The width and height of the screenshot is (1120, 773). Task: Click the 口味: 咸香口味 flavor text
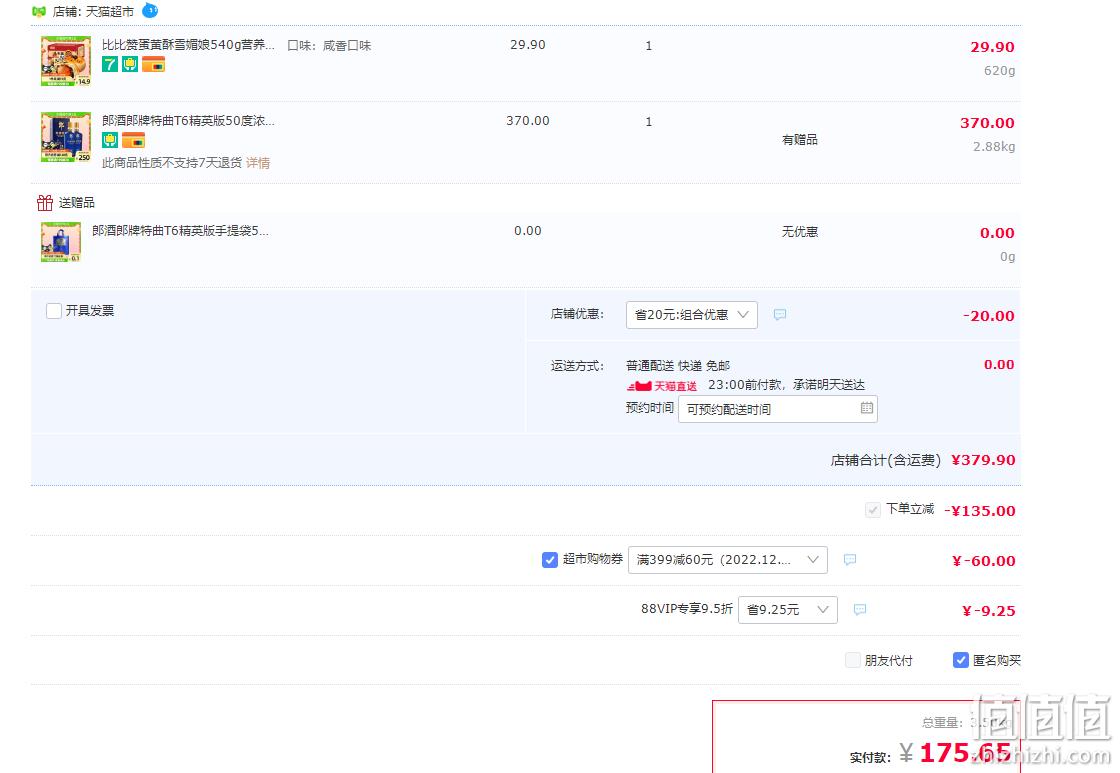pos(329,46)
